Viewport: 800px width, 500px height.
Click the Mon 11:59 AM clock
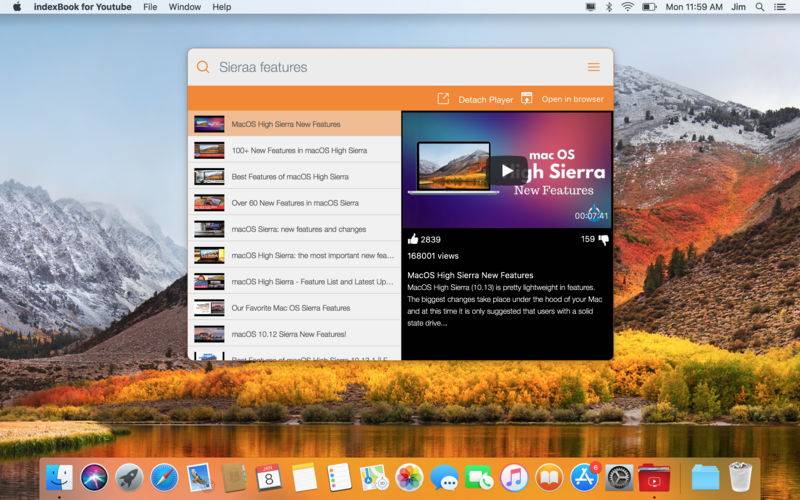click(x=694, y=7)
